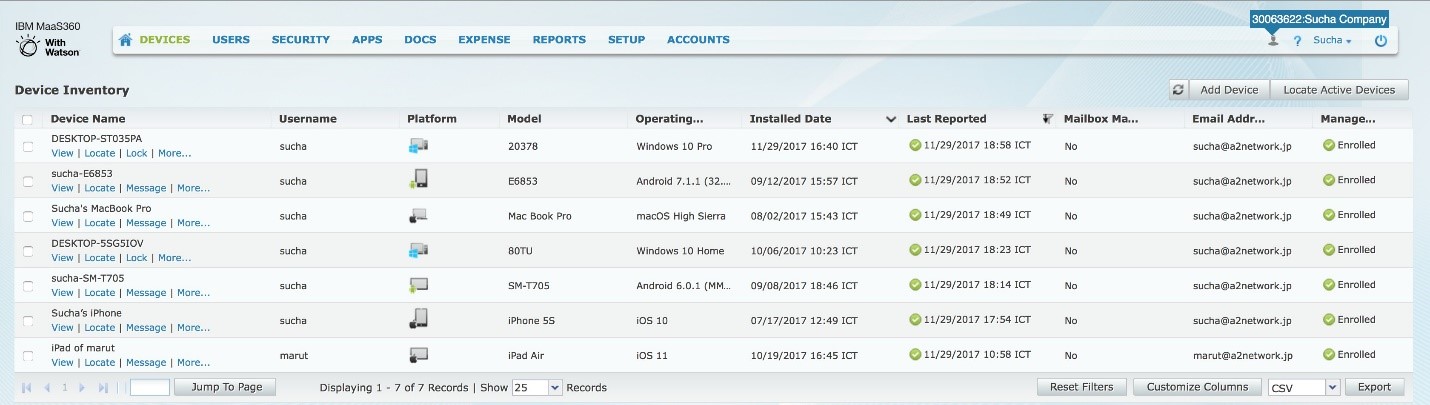Image resolution: width=1430 pixels, height=405 pixels.
Task: Click green status check beside 11/29/2017 10:58 ICT
Action: click(915, 354)
